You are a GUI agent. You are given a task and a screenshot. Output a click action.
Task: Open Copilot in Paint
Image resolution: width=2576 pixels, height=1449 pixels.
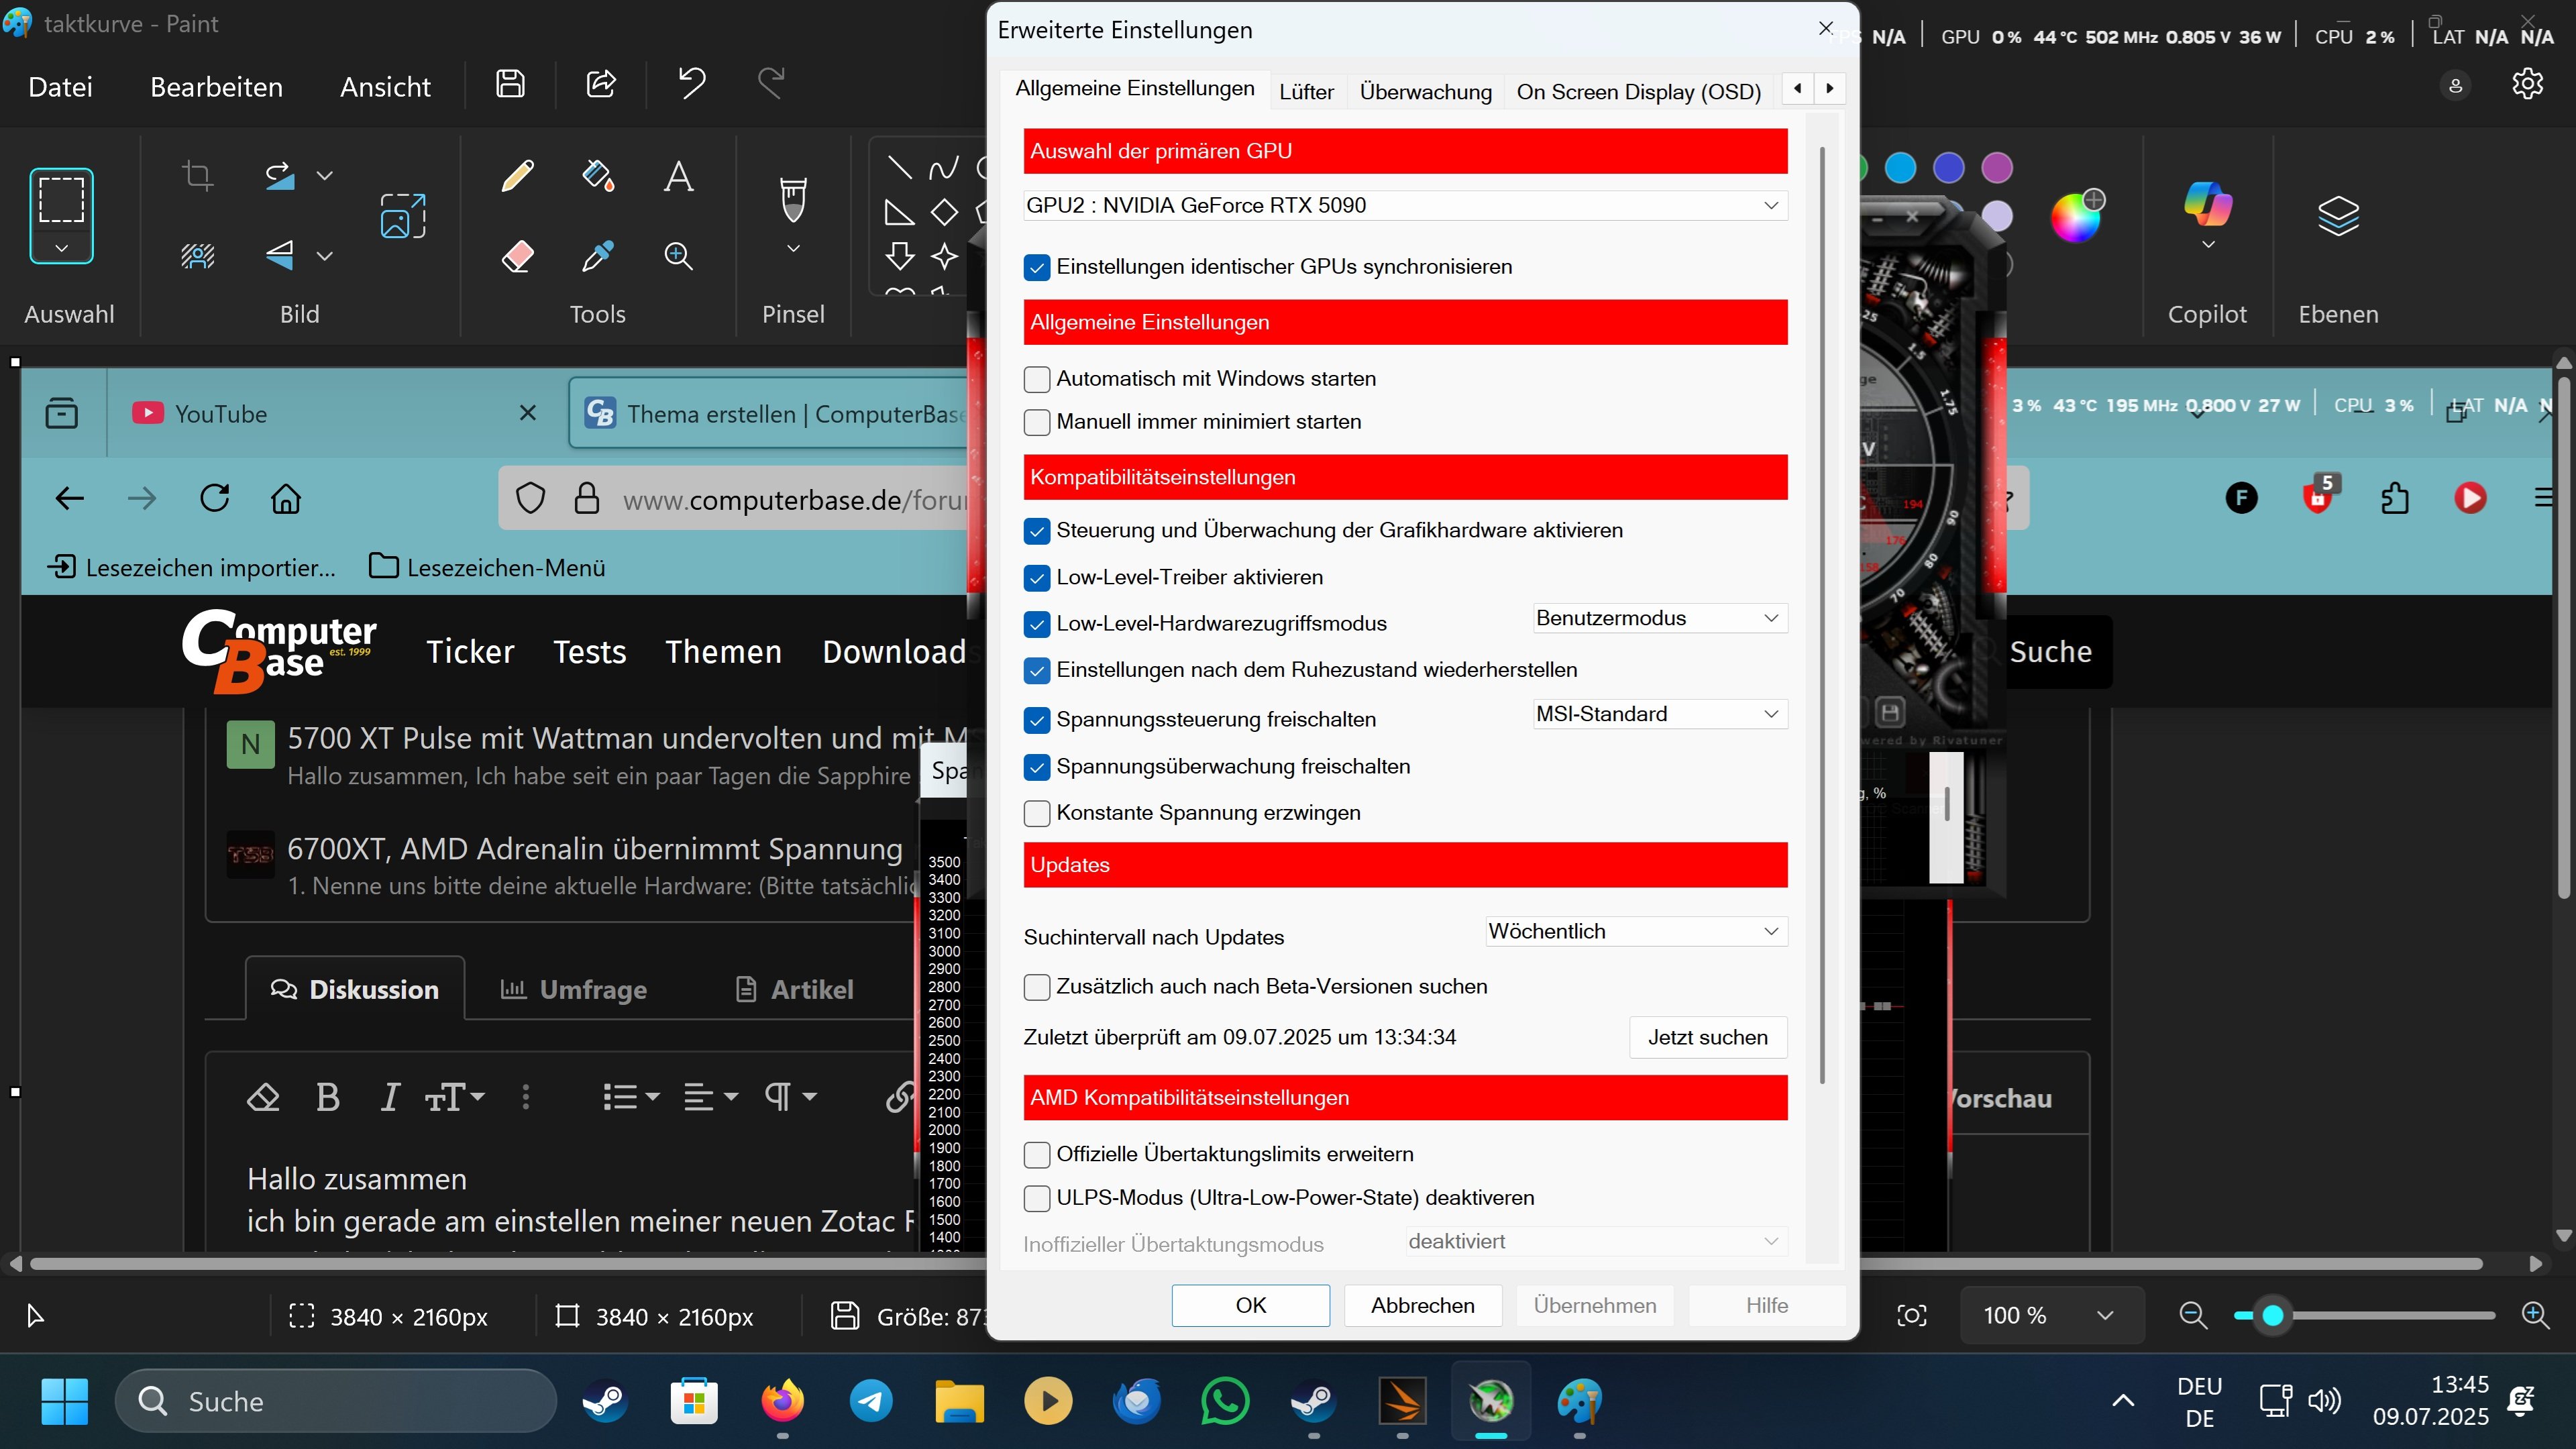coord(2207,205)
